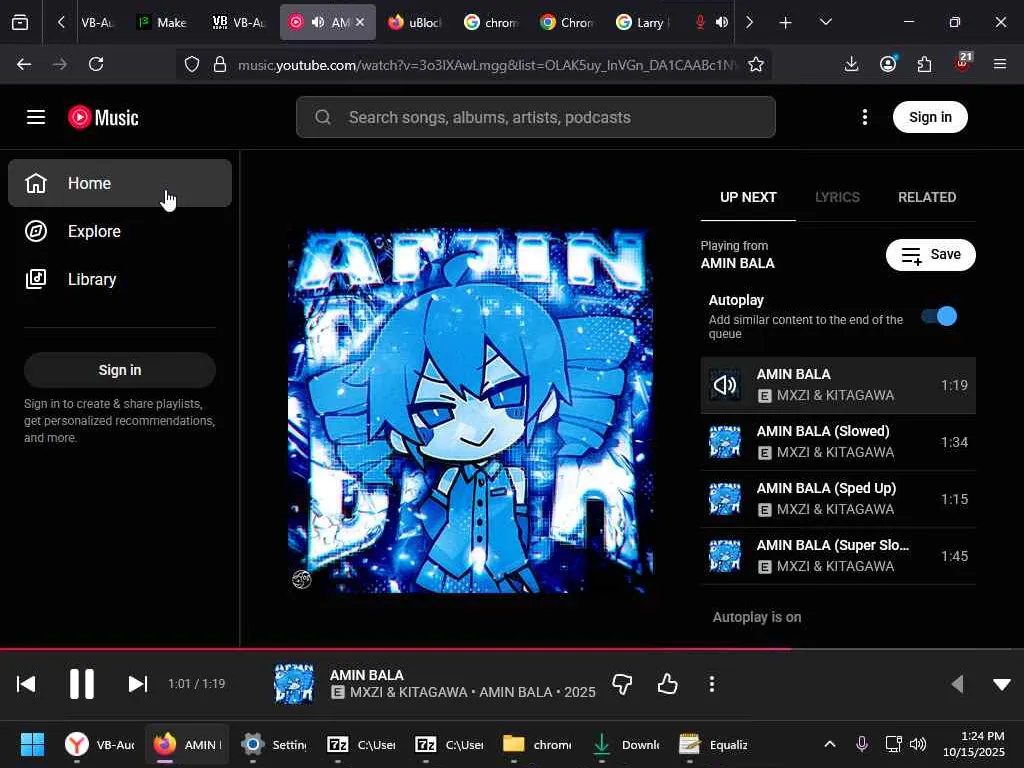Save the AMIN BALA queue to playlist
Screen dimensions: 1024x768
pos(931,255)
